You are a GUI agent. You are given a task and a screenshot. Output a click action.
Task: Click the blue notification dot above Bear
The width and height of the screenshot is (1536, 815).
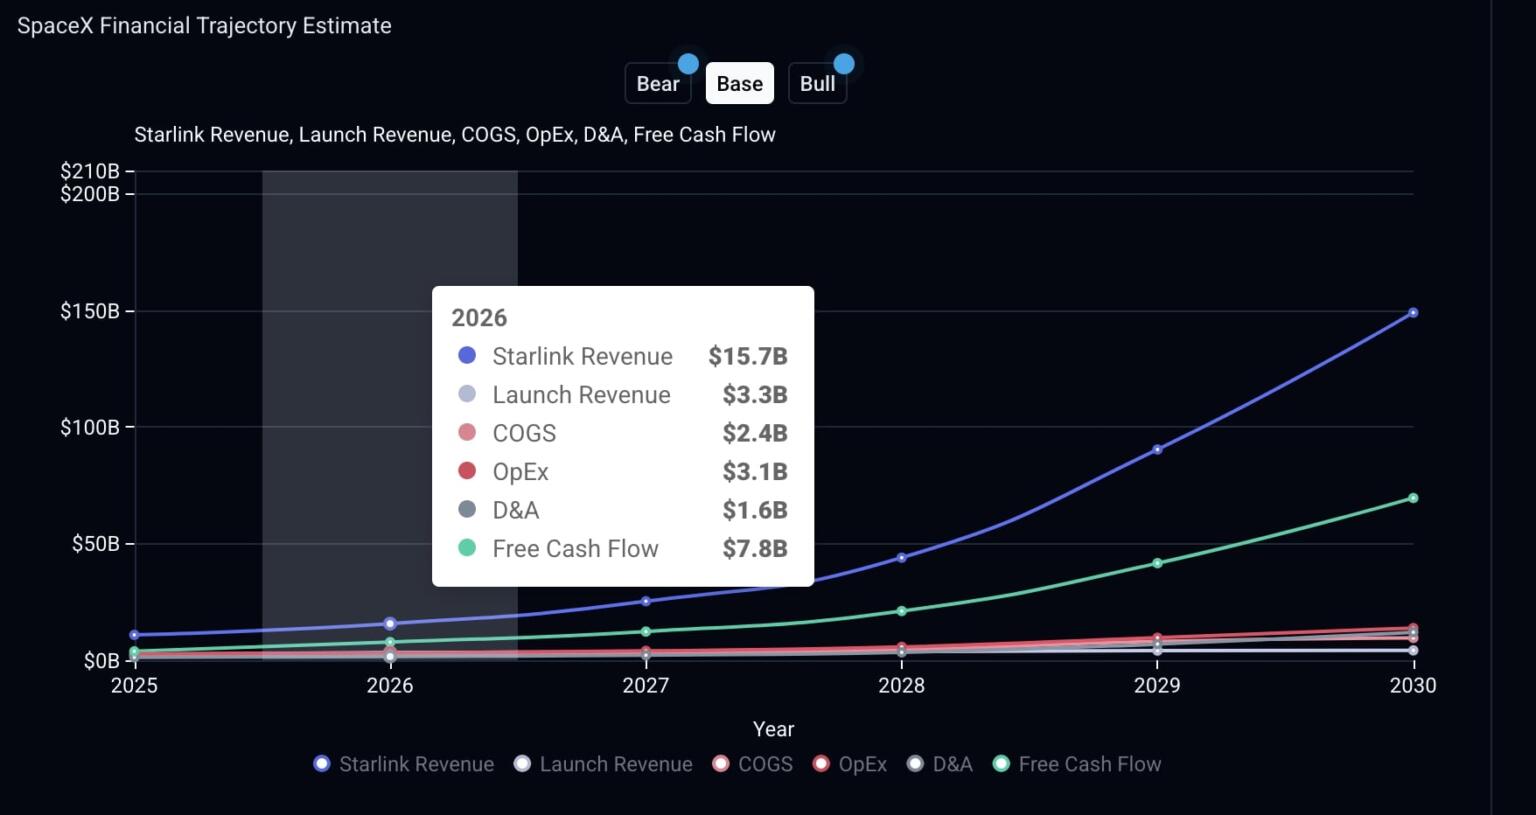(x=689, y=62)
